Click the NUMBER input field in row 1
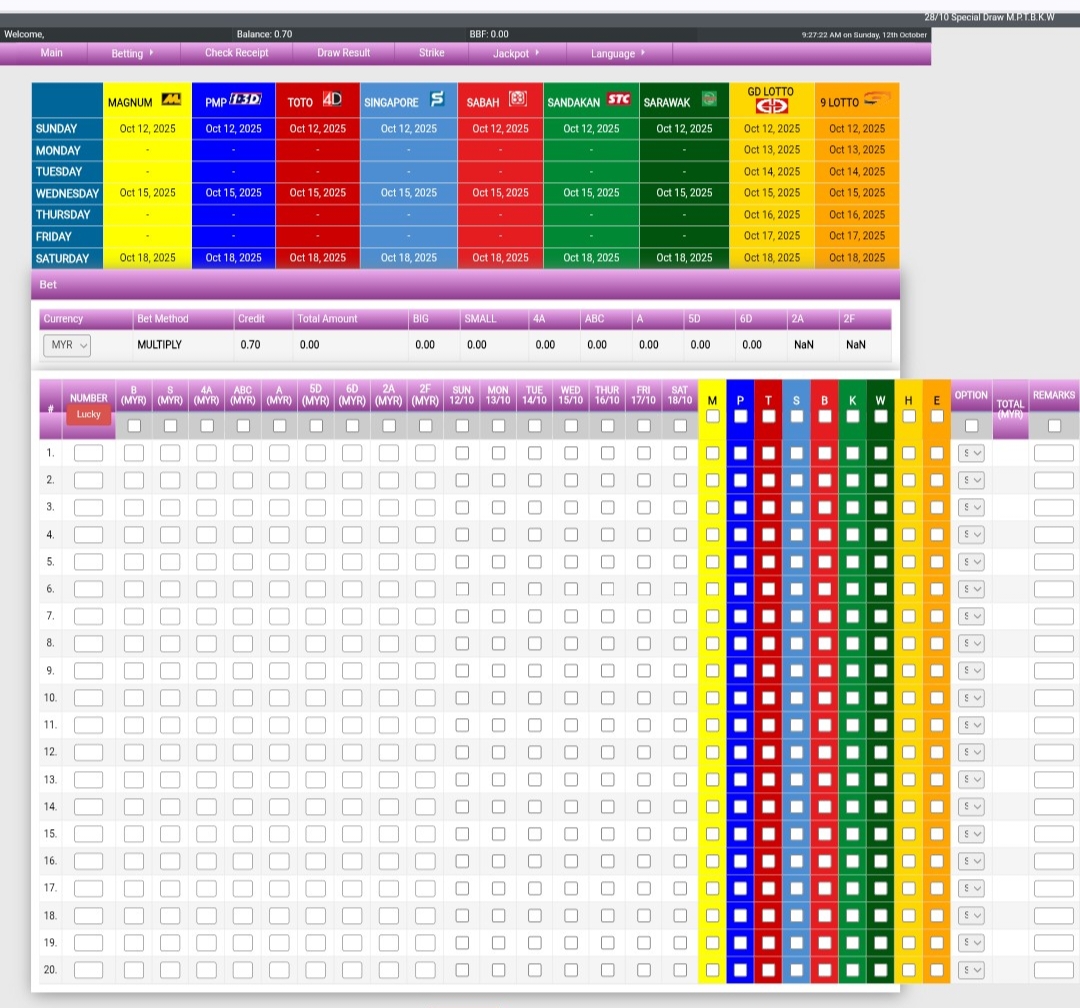The height and width of the screenshot is (1008, 1080). click(88, 453)
